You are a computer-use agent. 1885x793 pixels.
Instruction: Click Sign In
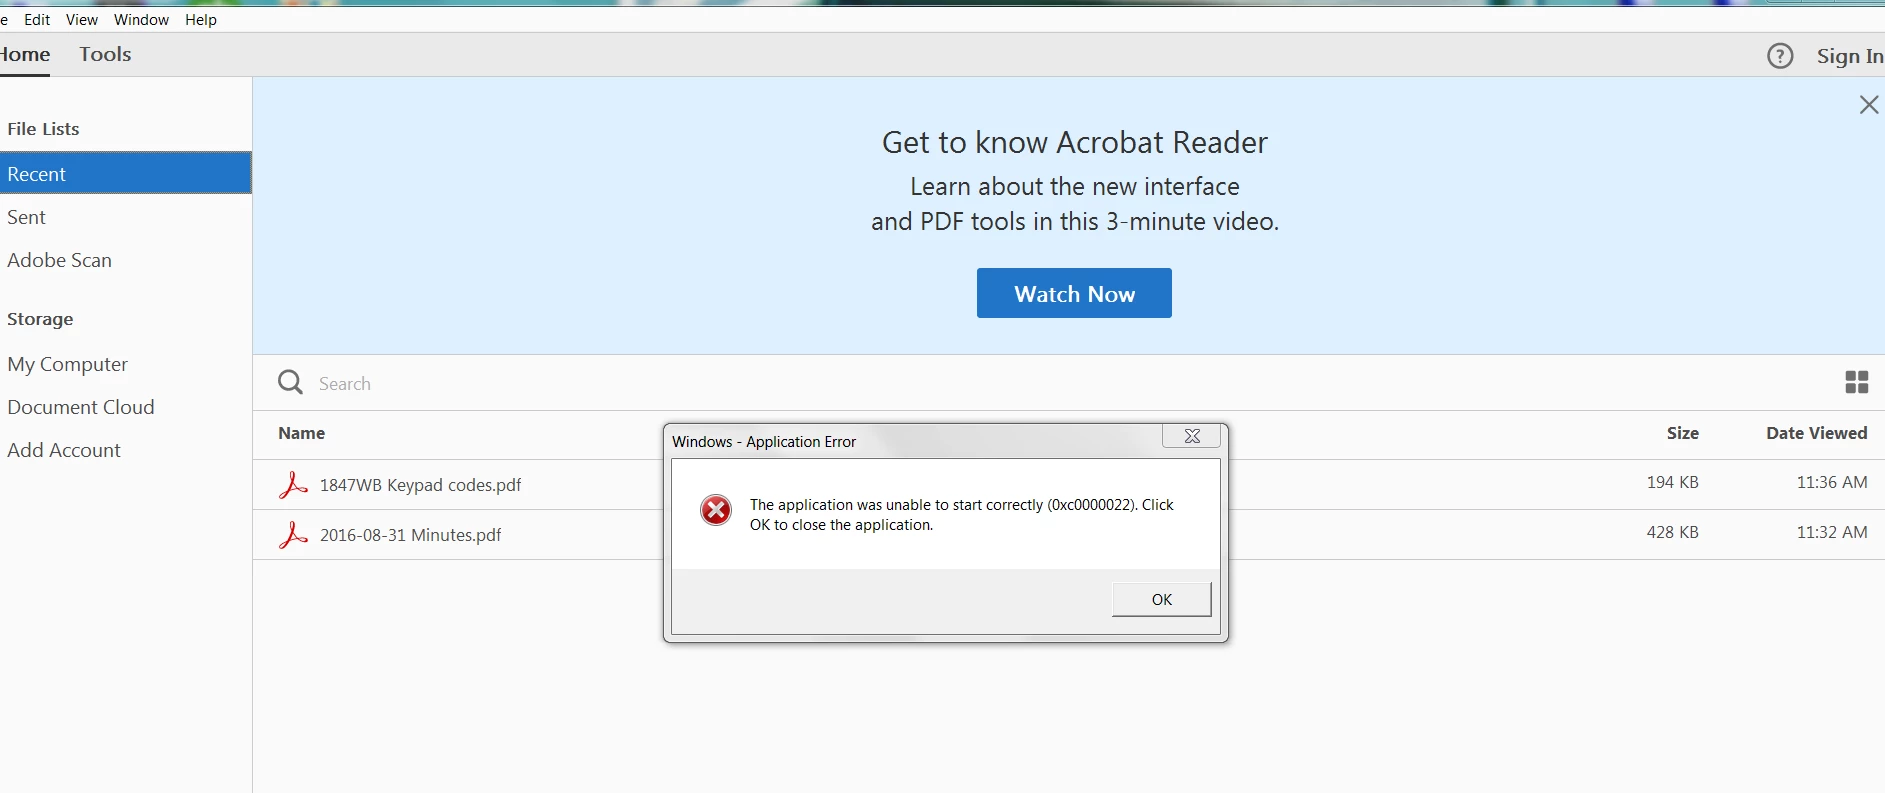tap(1850, 56)
